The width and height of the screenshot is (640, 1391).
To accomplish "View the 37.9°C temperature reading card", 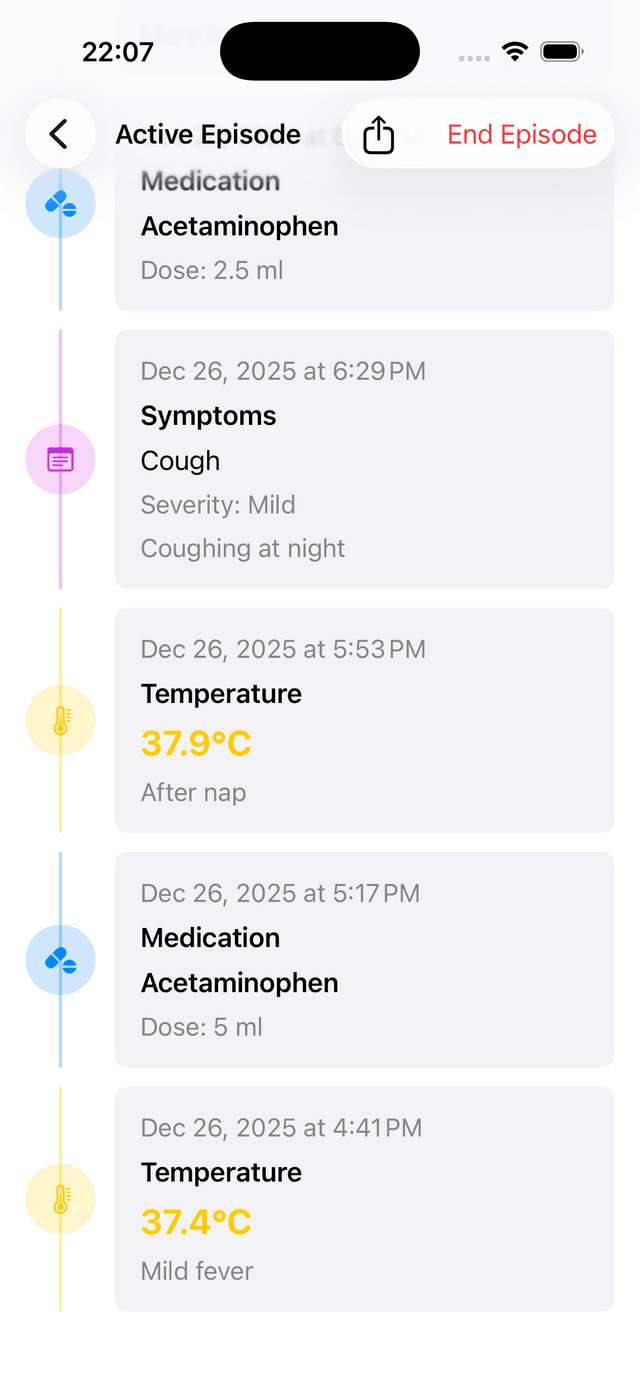I will point(364,720).
